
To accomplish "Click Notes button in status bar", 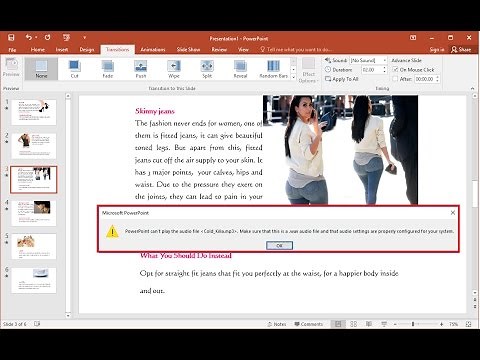I will tap(277, 324).
